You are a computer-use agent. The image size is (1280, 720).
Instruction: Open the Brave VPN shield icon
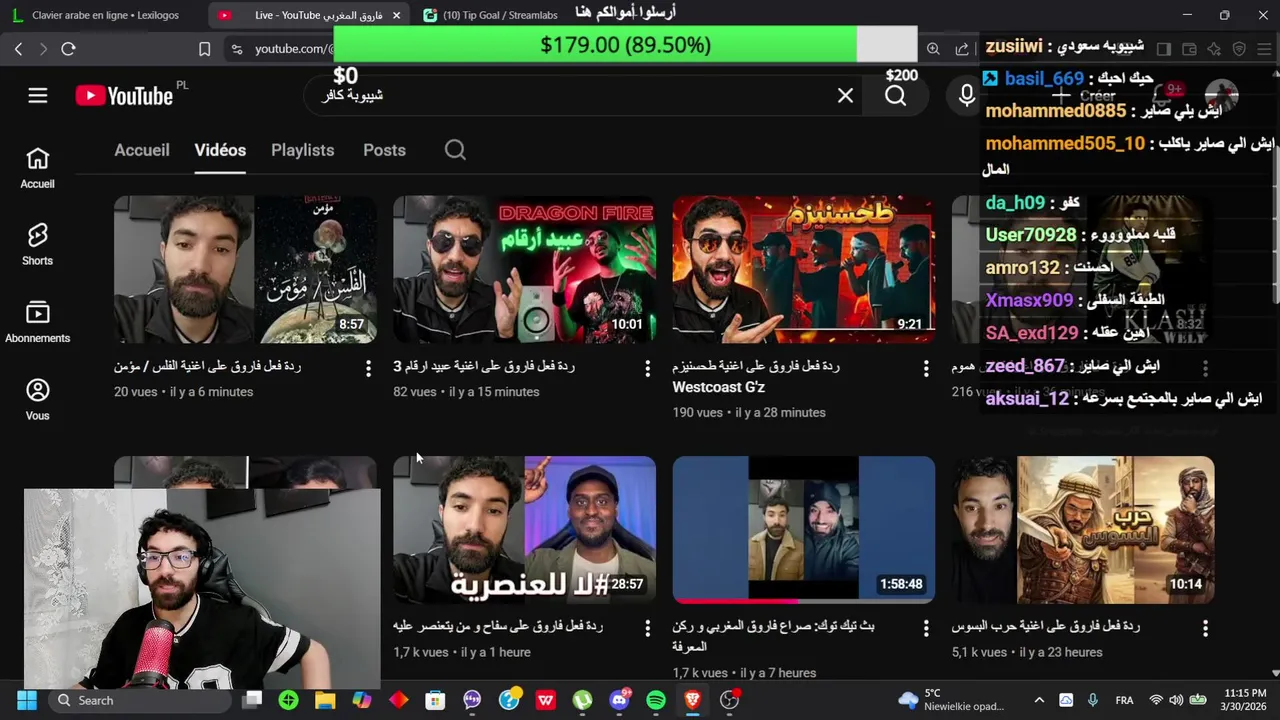(x=1239, y=48)
